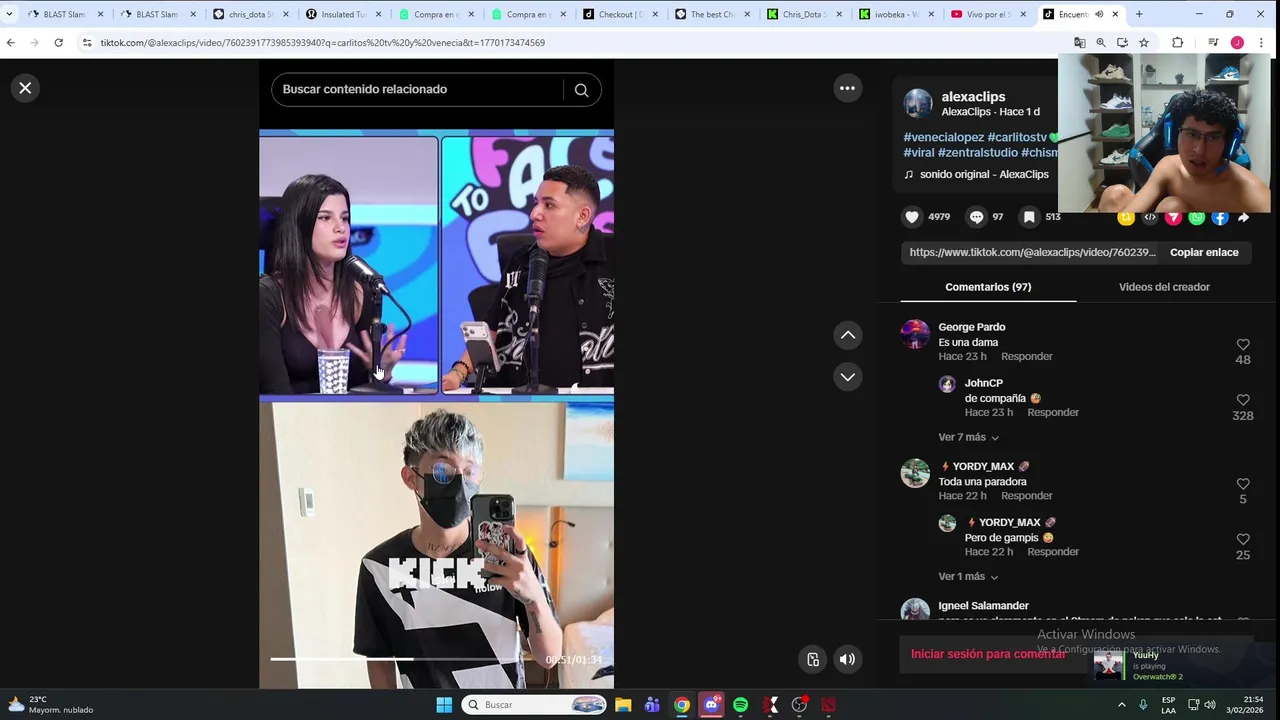Switch to 'The best Ch' browser tab
This screenshot has width=1280, height=720.
pyautogui.click(x=713, y=14)
